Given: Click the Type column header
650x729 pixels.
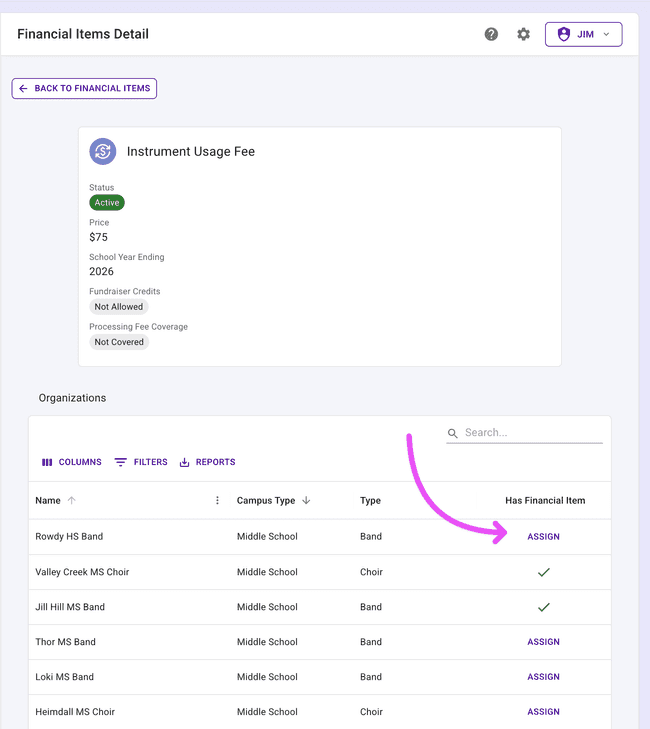Looking at the screenshot, I should [370, 501].
